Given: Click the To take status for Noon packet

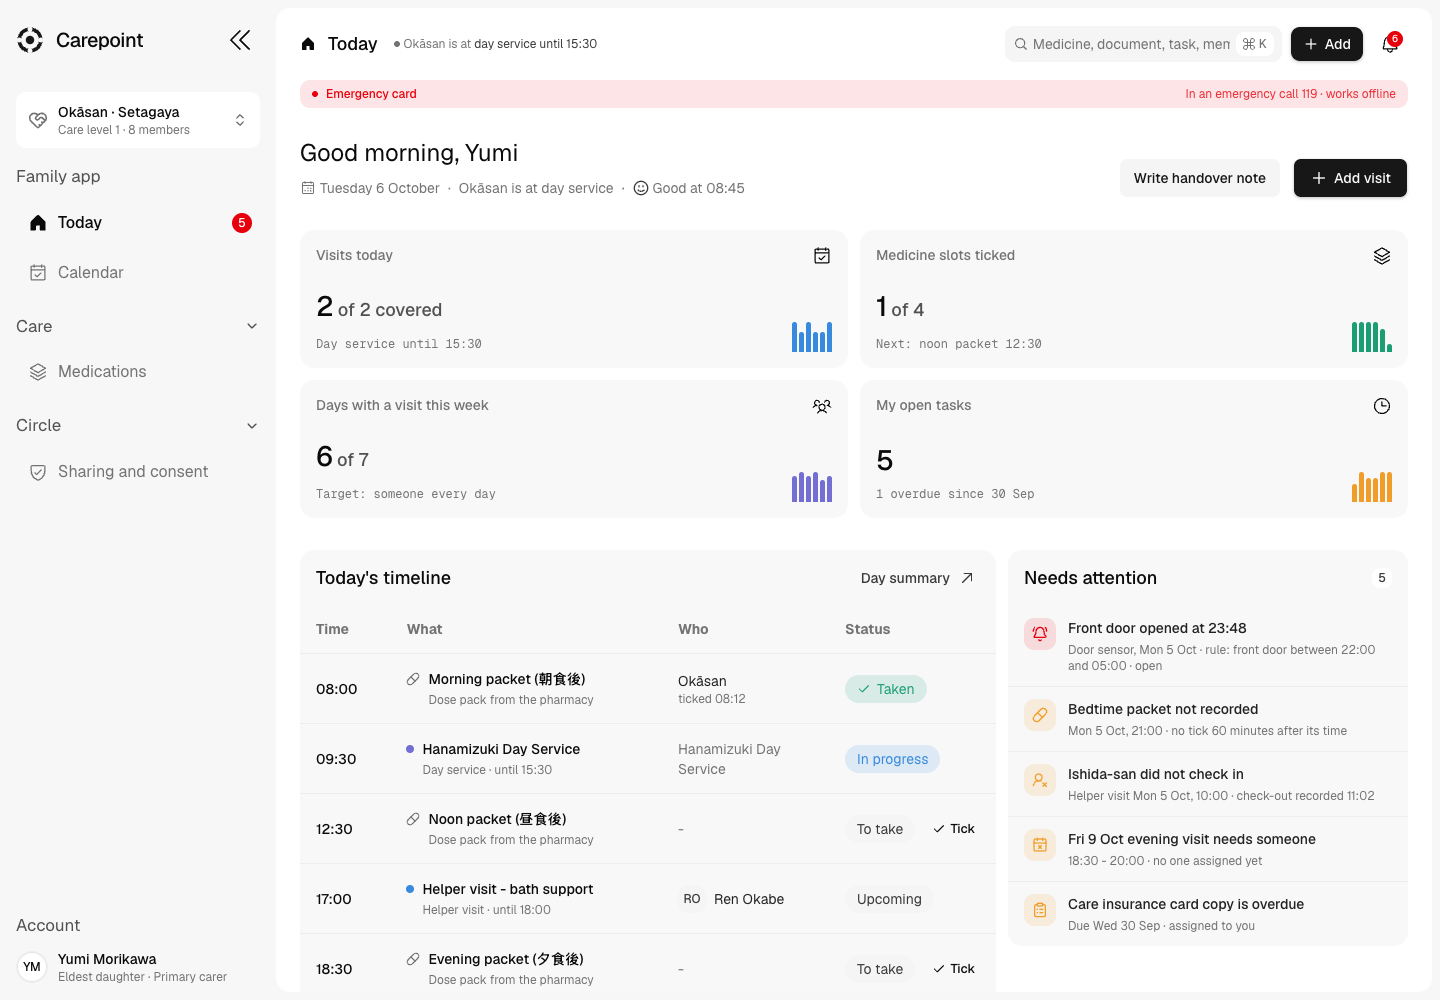Looking at the screenshot, I should click(x=880, y=829).
